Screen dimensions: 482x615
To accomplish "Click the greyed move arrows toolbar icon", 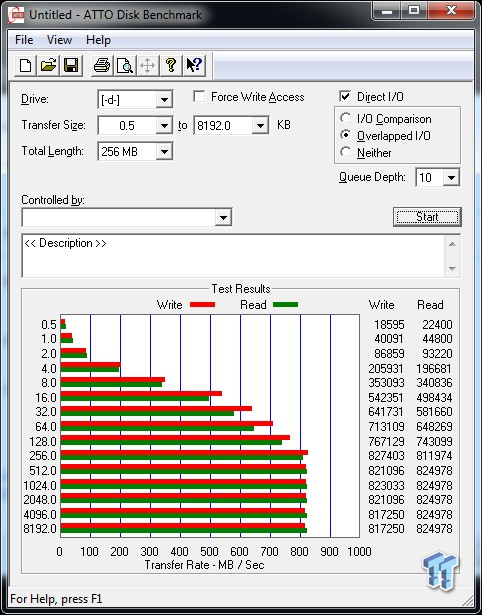I will pyautogui.click(x=147, y=65).
